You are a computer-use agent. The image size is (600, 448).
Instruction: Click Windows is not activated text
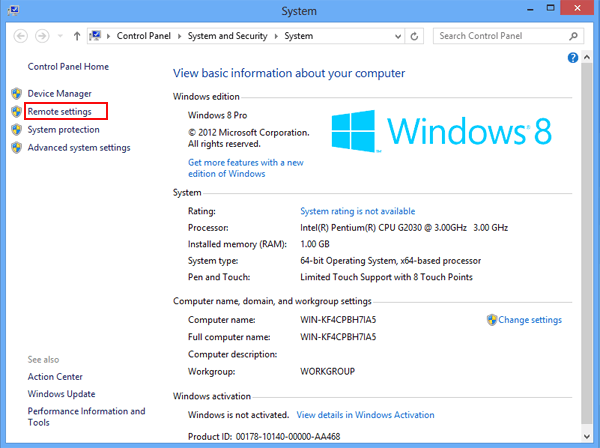pyautogui.click(x=238, y=415)
